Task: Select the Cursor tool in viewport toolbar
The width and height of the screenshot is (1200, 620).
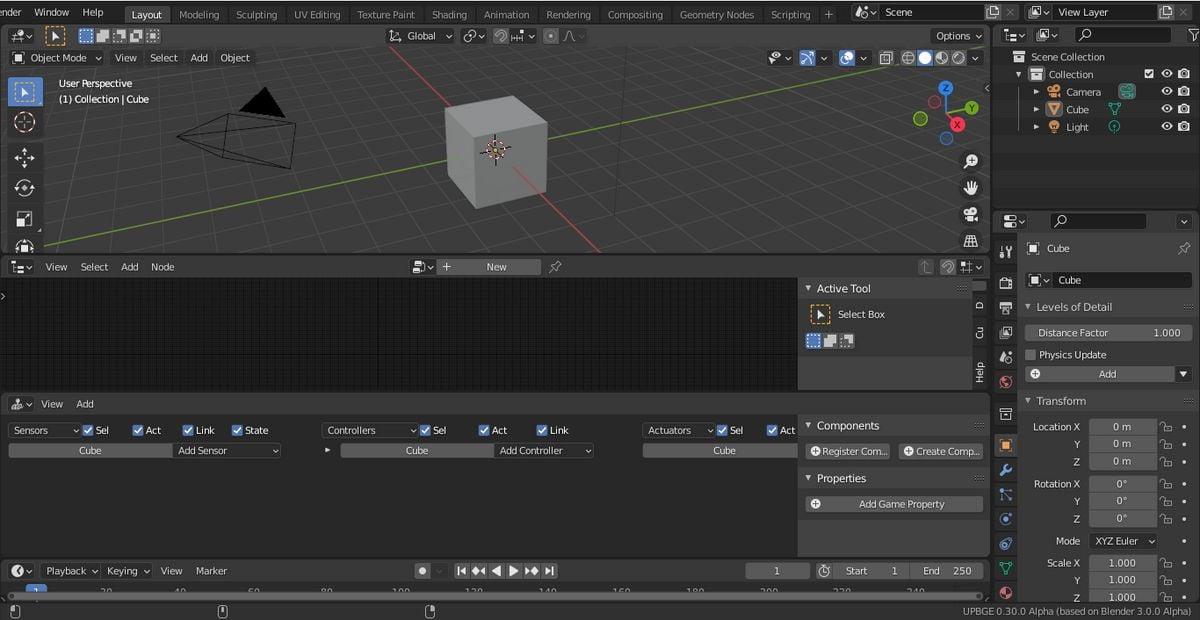Action: [25, 122]
